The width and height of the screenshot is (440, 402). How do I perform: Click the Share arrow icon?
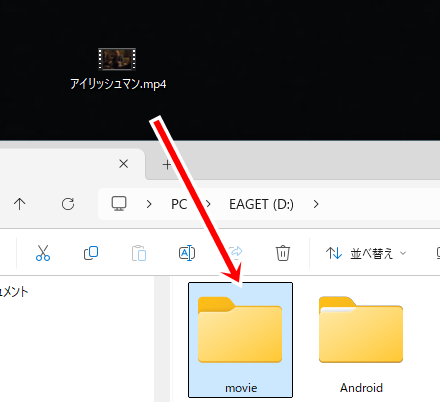pos(235,253)
